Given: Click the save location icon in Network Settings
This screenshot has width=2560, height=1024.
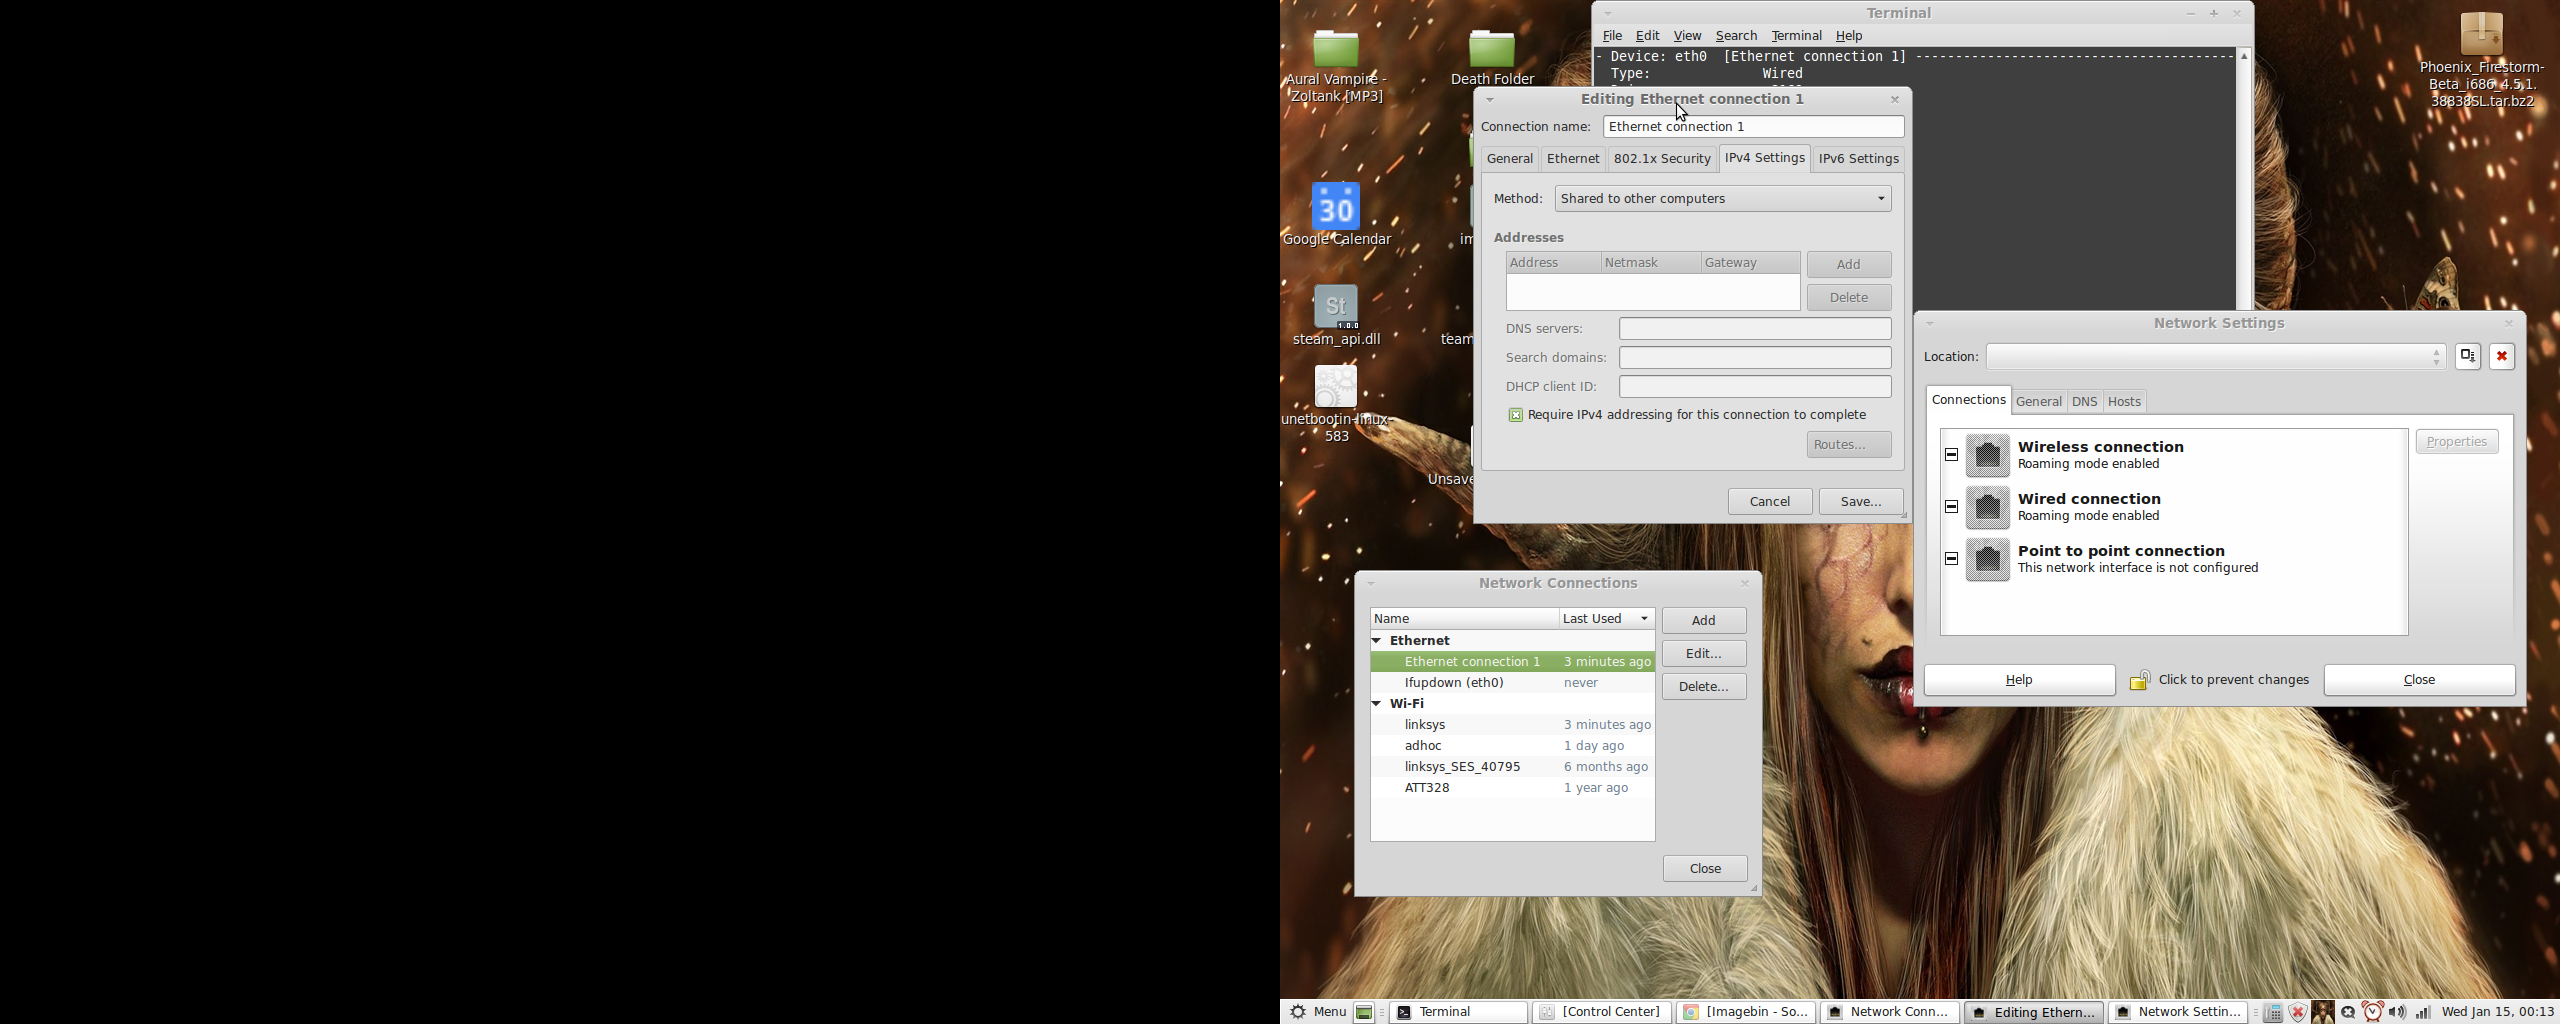Looking at the screenshot, I should click(x=2467, y=356).
